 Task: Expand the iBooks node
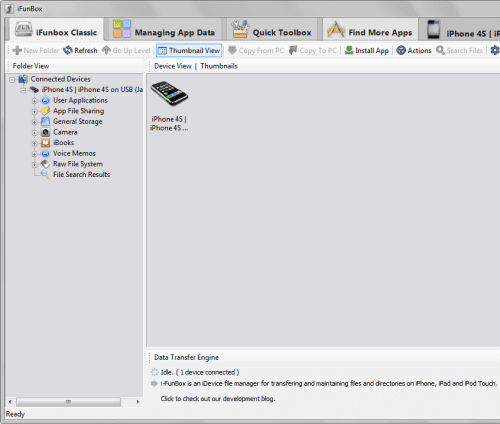point(34,143)
